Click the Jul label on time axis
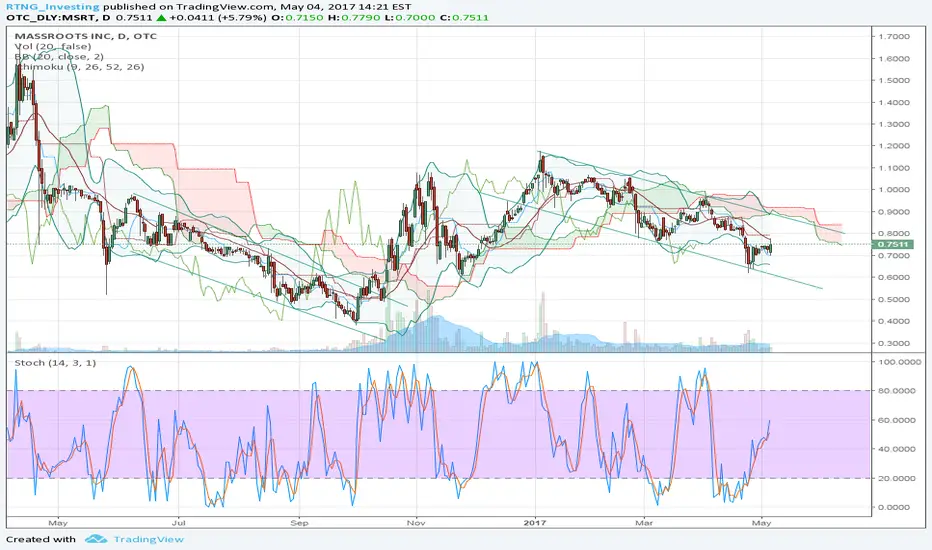 click(179, 523)
